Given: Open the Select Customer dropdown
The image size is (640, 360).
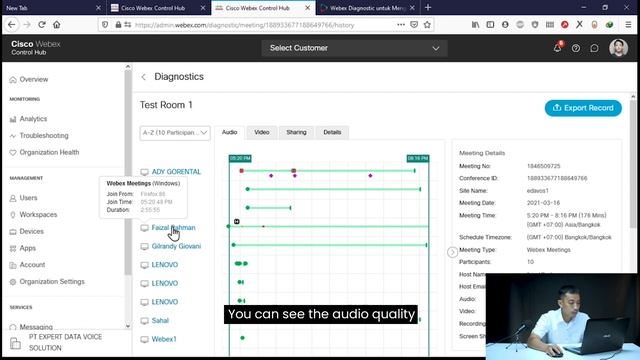Looking at the screenshot, I should [x=354, y=48].
